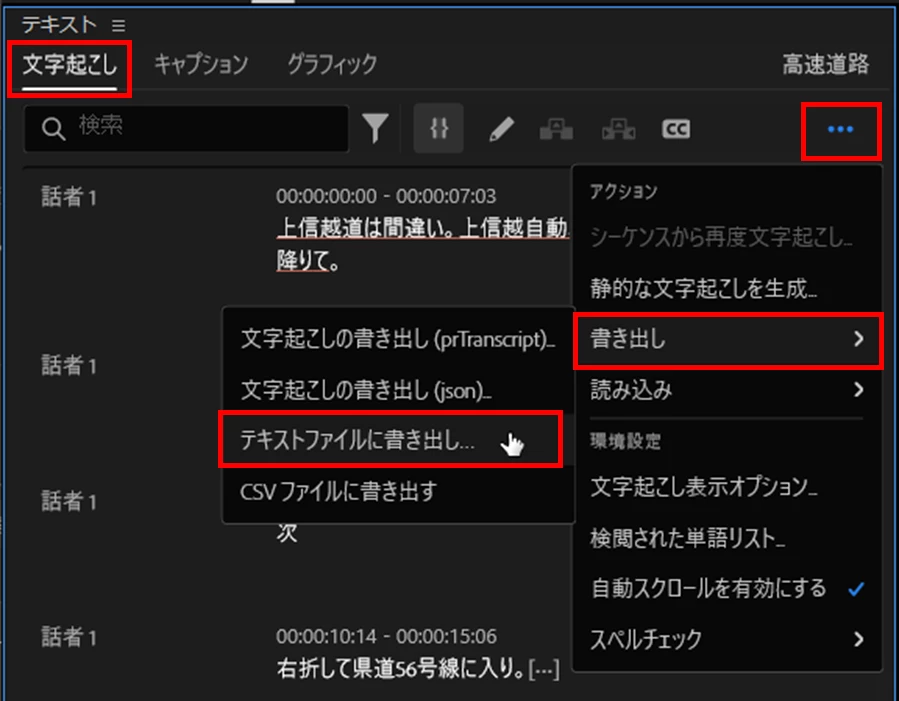Select 静的な文字起こしを生成 menu item
Viewport: 899px width, 701px height.
pos(727,288)
